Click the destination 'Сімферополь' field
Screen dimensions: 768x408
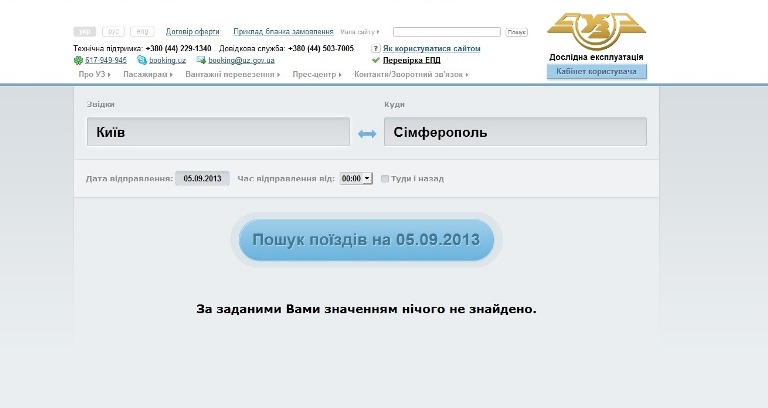pos(515,132)
